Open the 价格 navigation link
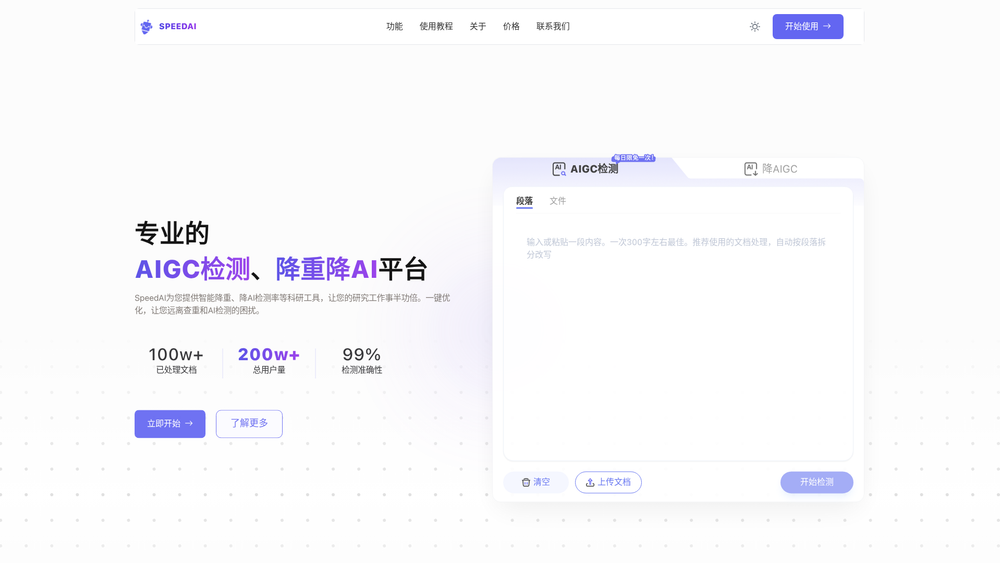 coord(511,27)
